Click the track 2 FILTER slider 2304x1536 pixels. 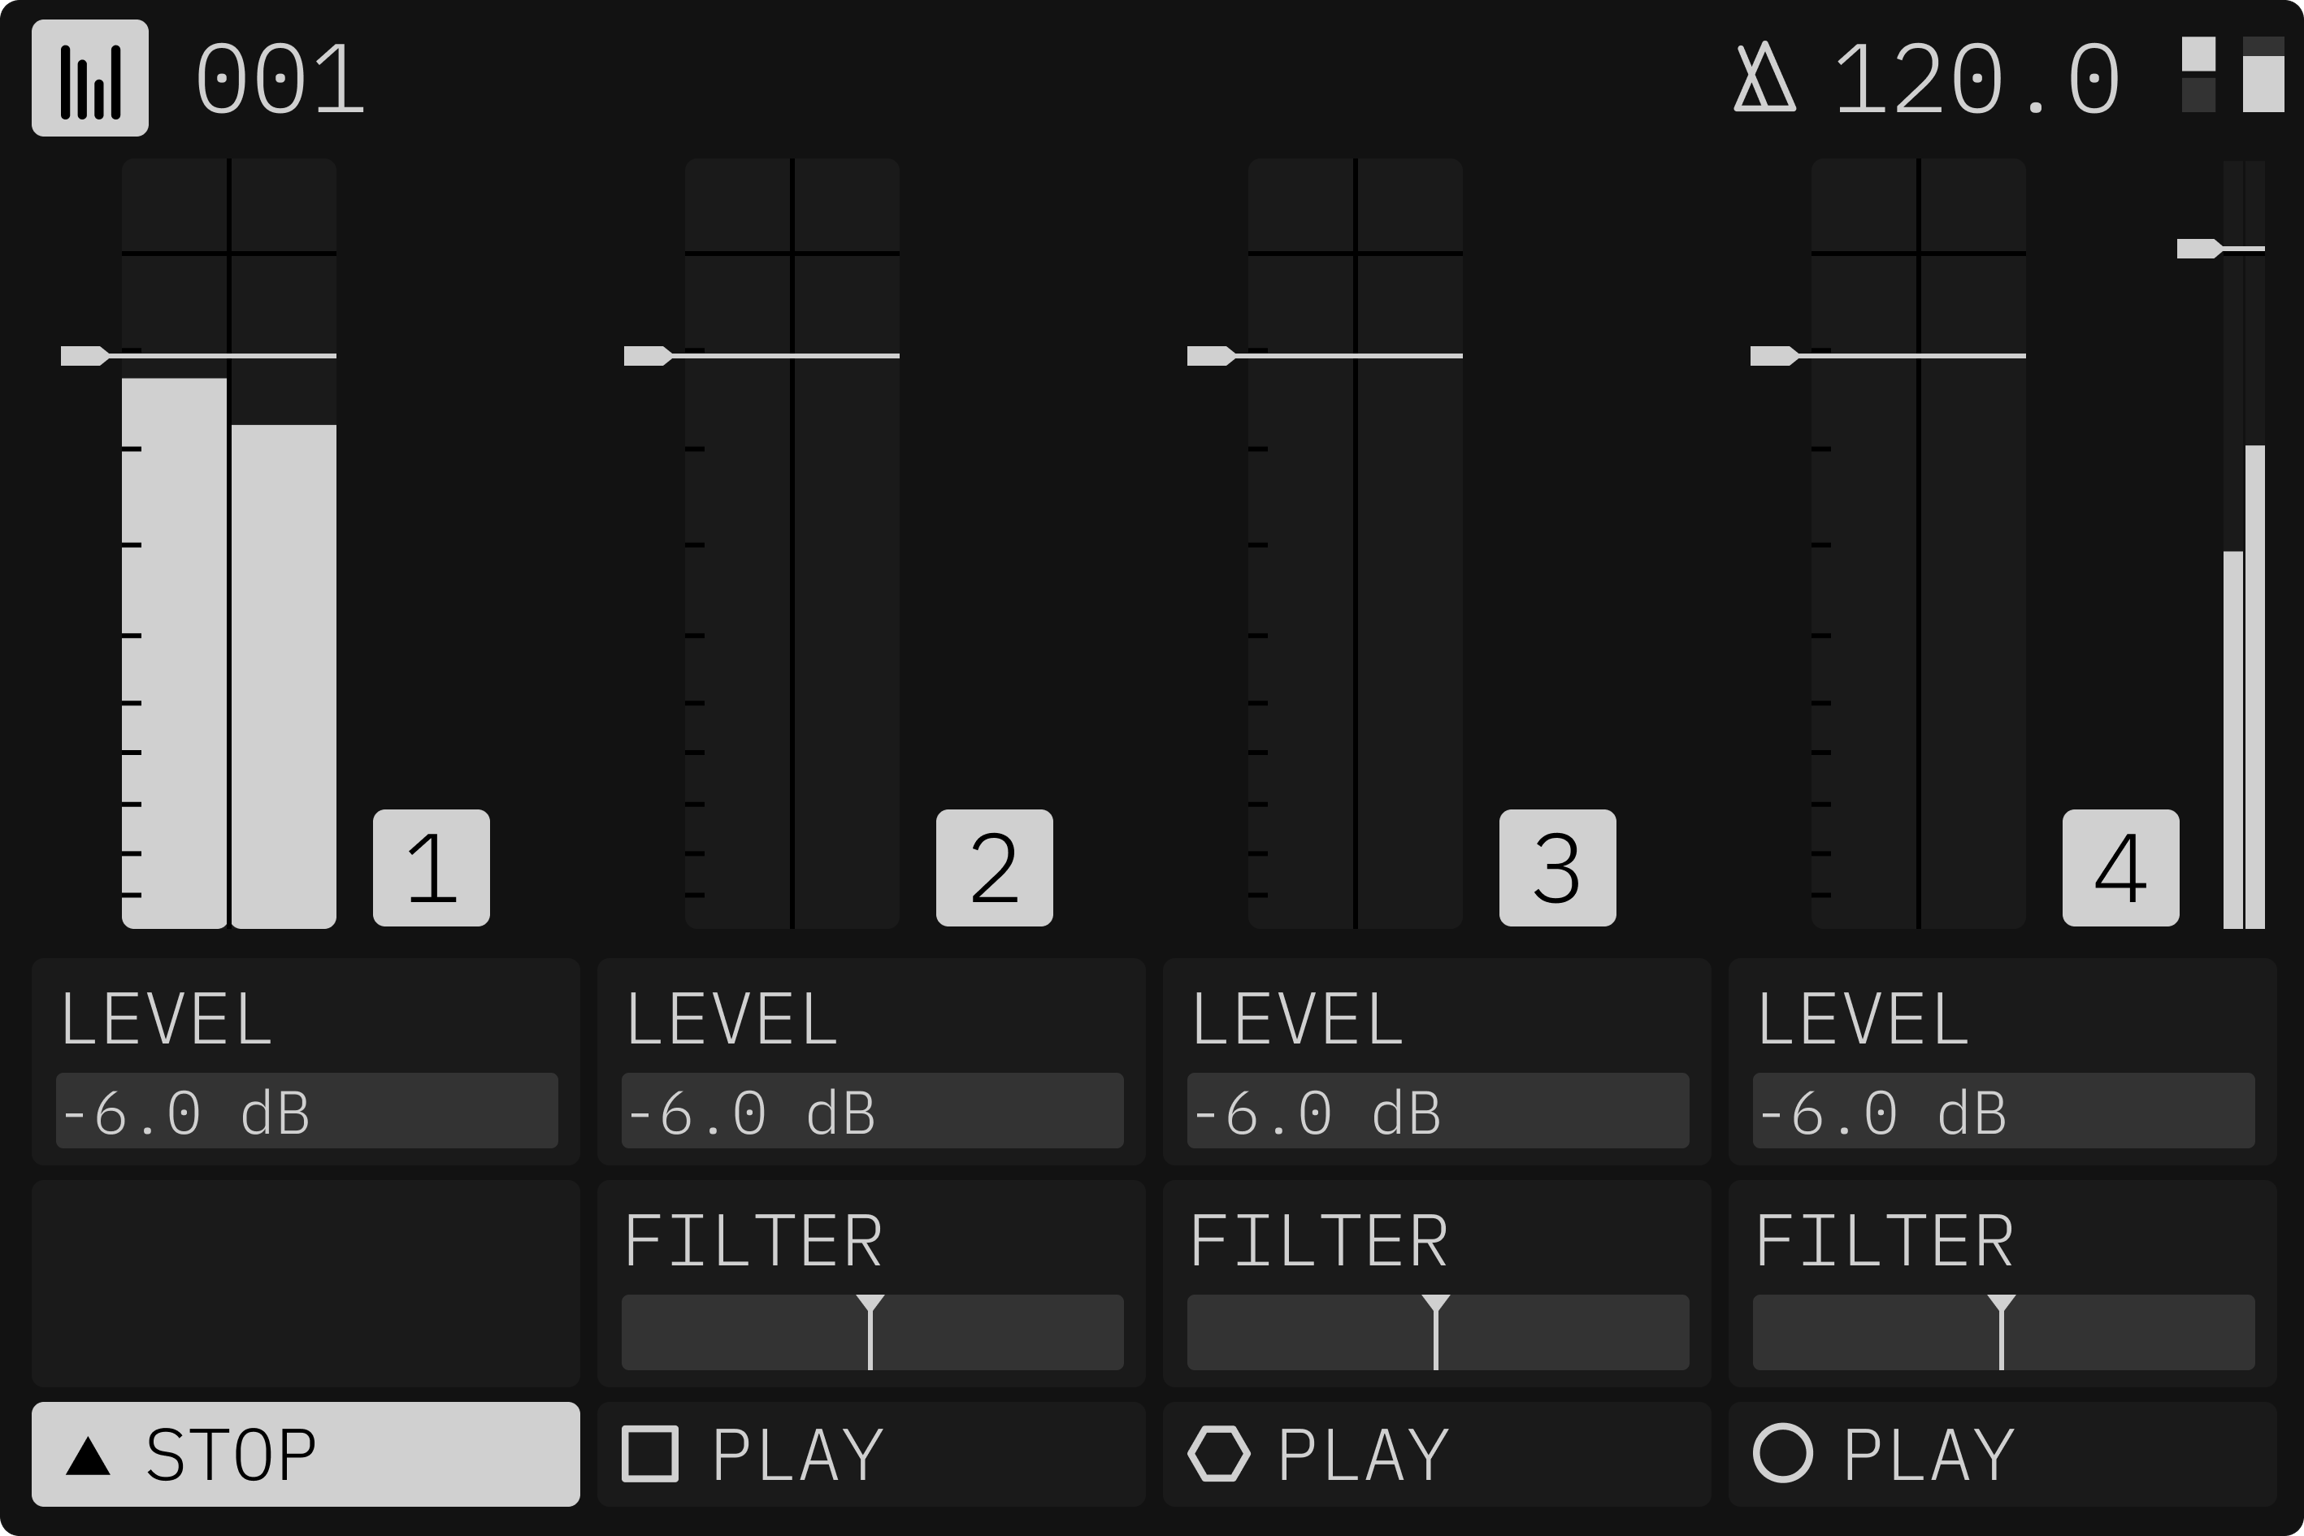(x=872, y=1332)
